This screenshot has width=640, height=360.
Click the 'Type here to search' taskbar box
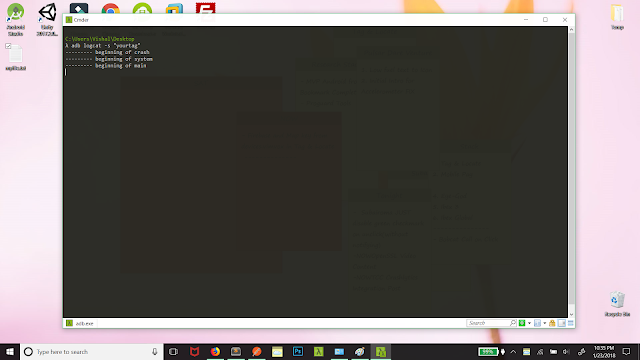click(92, 351)
